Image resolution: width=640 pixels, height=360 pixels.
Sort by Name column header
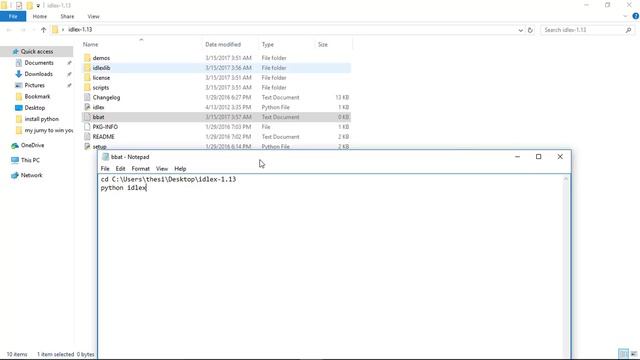coord(91,44)
